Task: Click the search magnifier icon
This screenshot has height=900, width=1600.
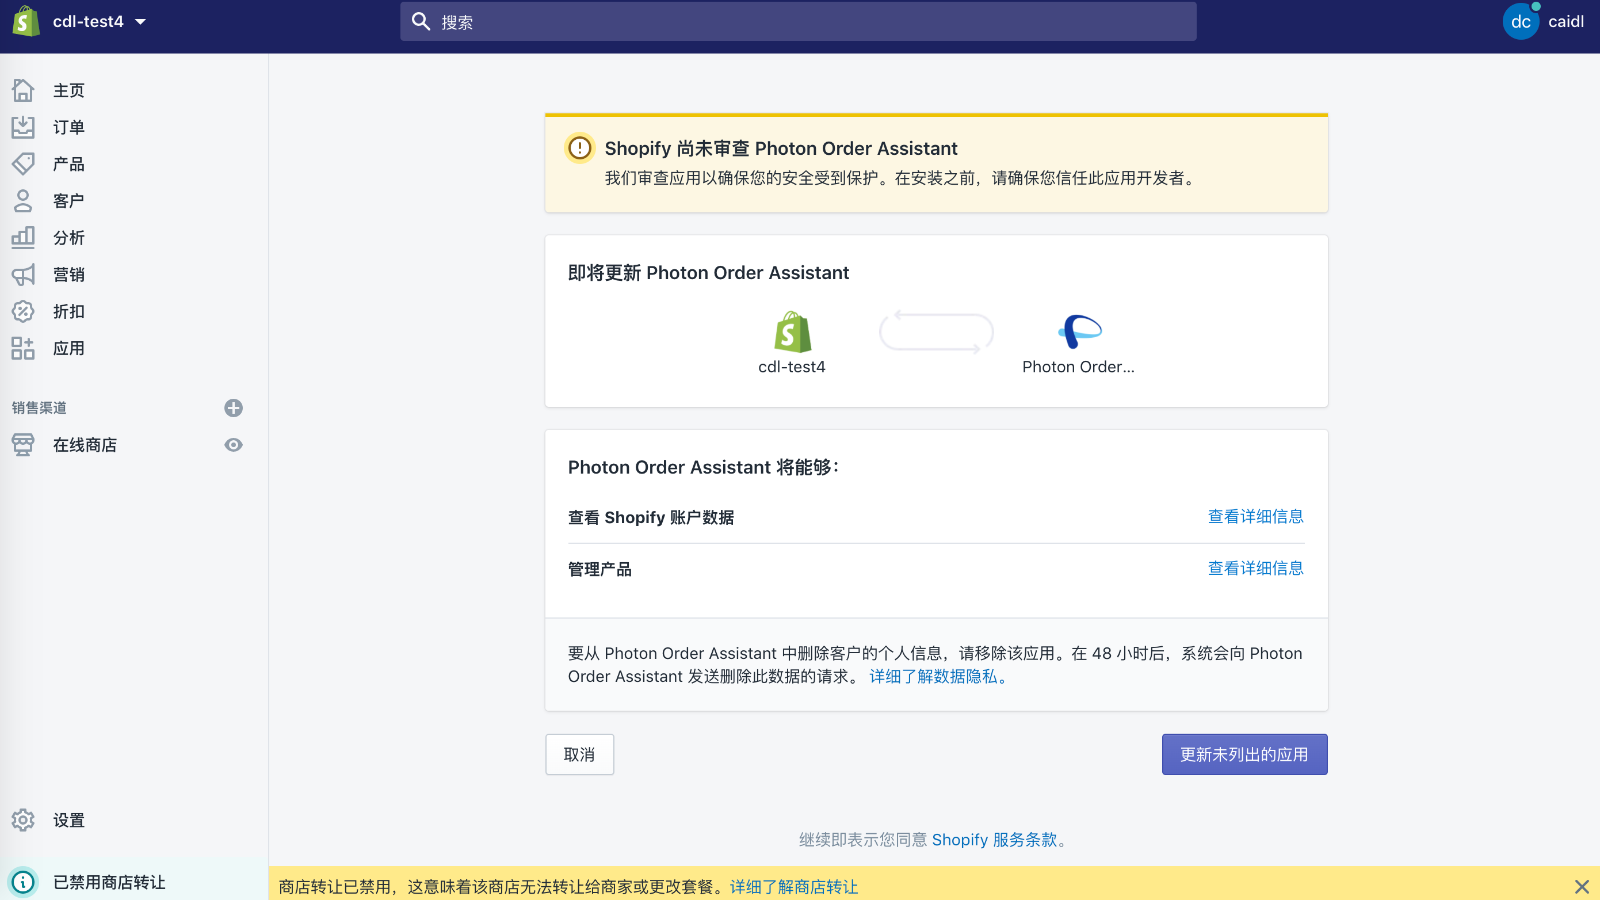Action: pos(421,21)
